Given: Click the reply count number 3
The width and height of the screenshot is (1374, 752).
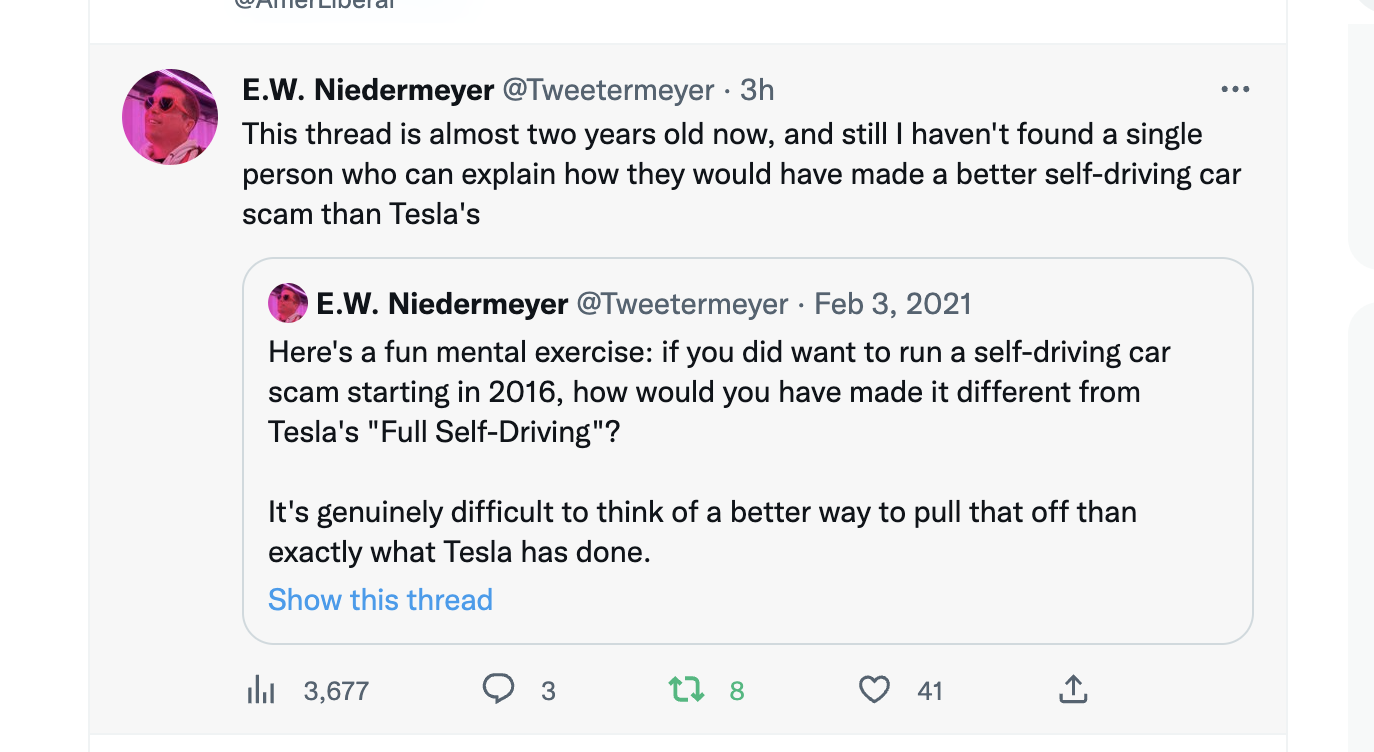Looking at the screenshot, I should coord(548,691).
